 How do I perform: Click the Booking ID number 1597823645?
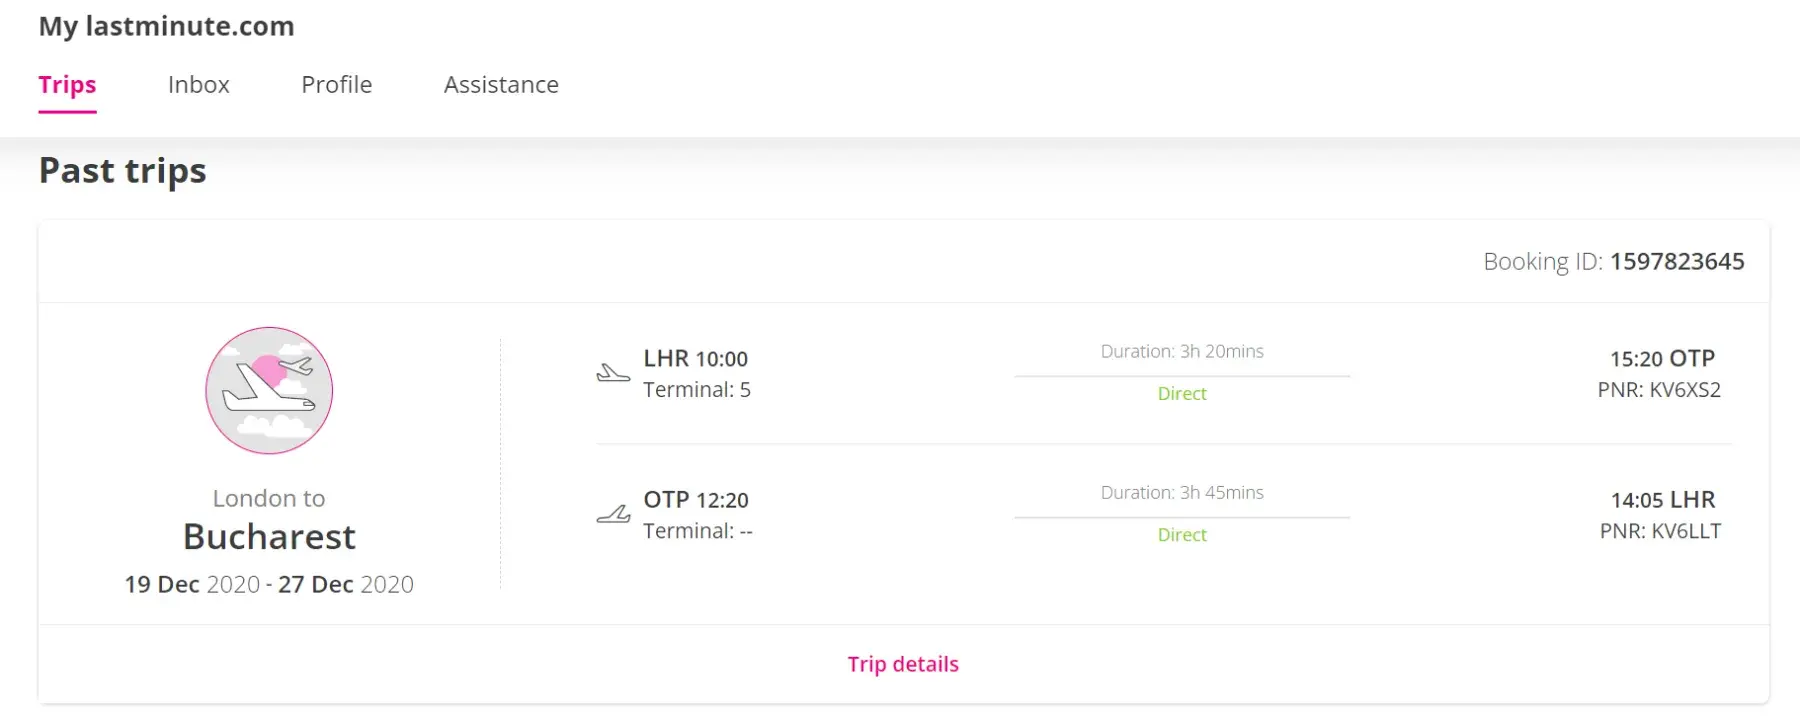click(1677, 261)
